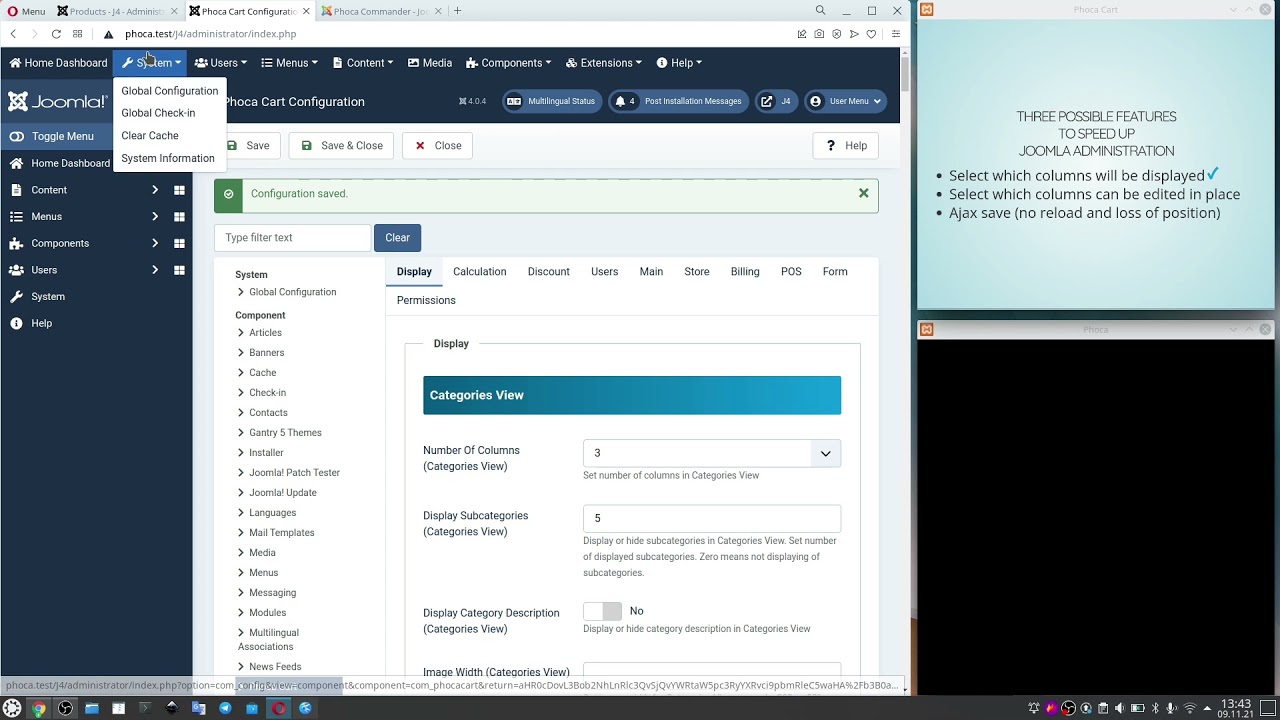
Task: Click the snapshot camera icon in address bar
Action: tap(819, 34)
